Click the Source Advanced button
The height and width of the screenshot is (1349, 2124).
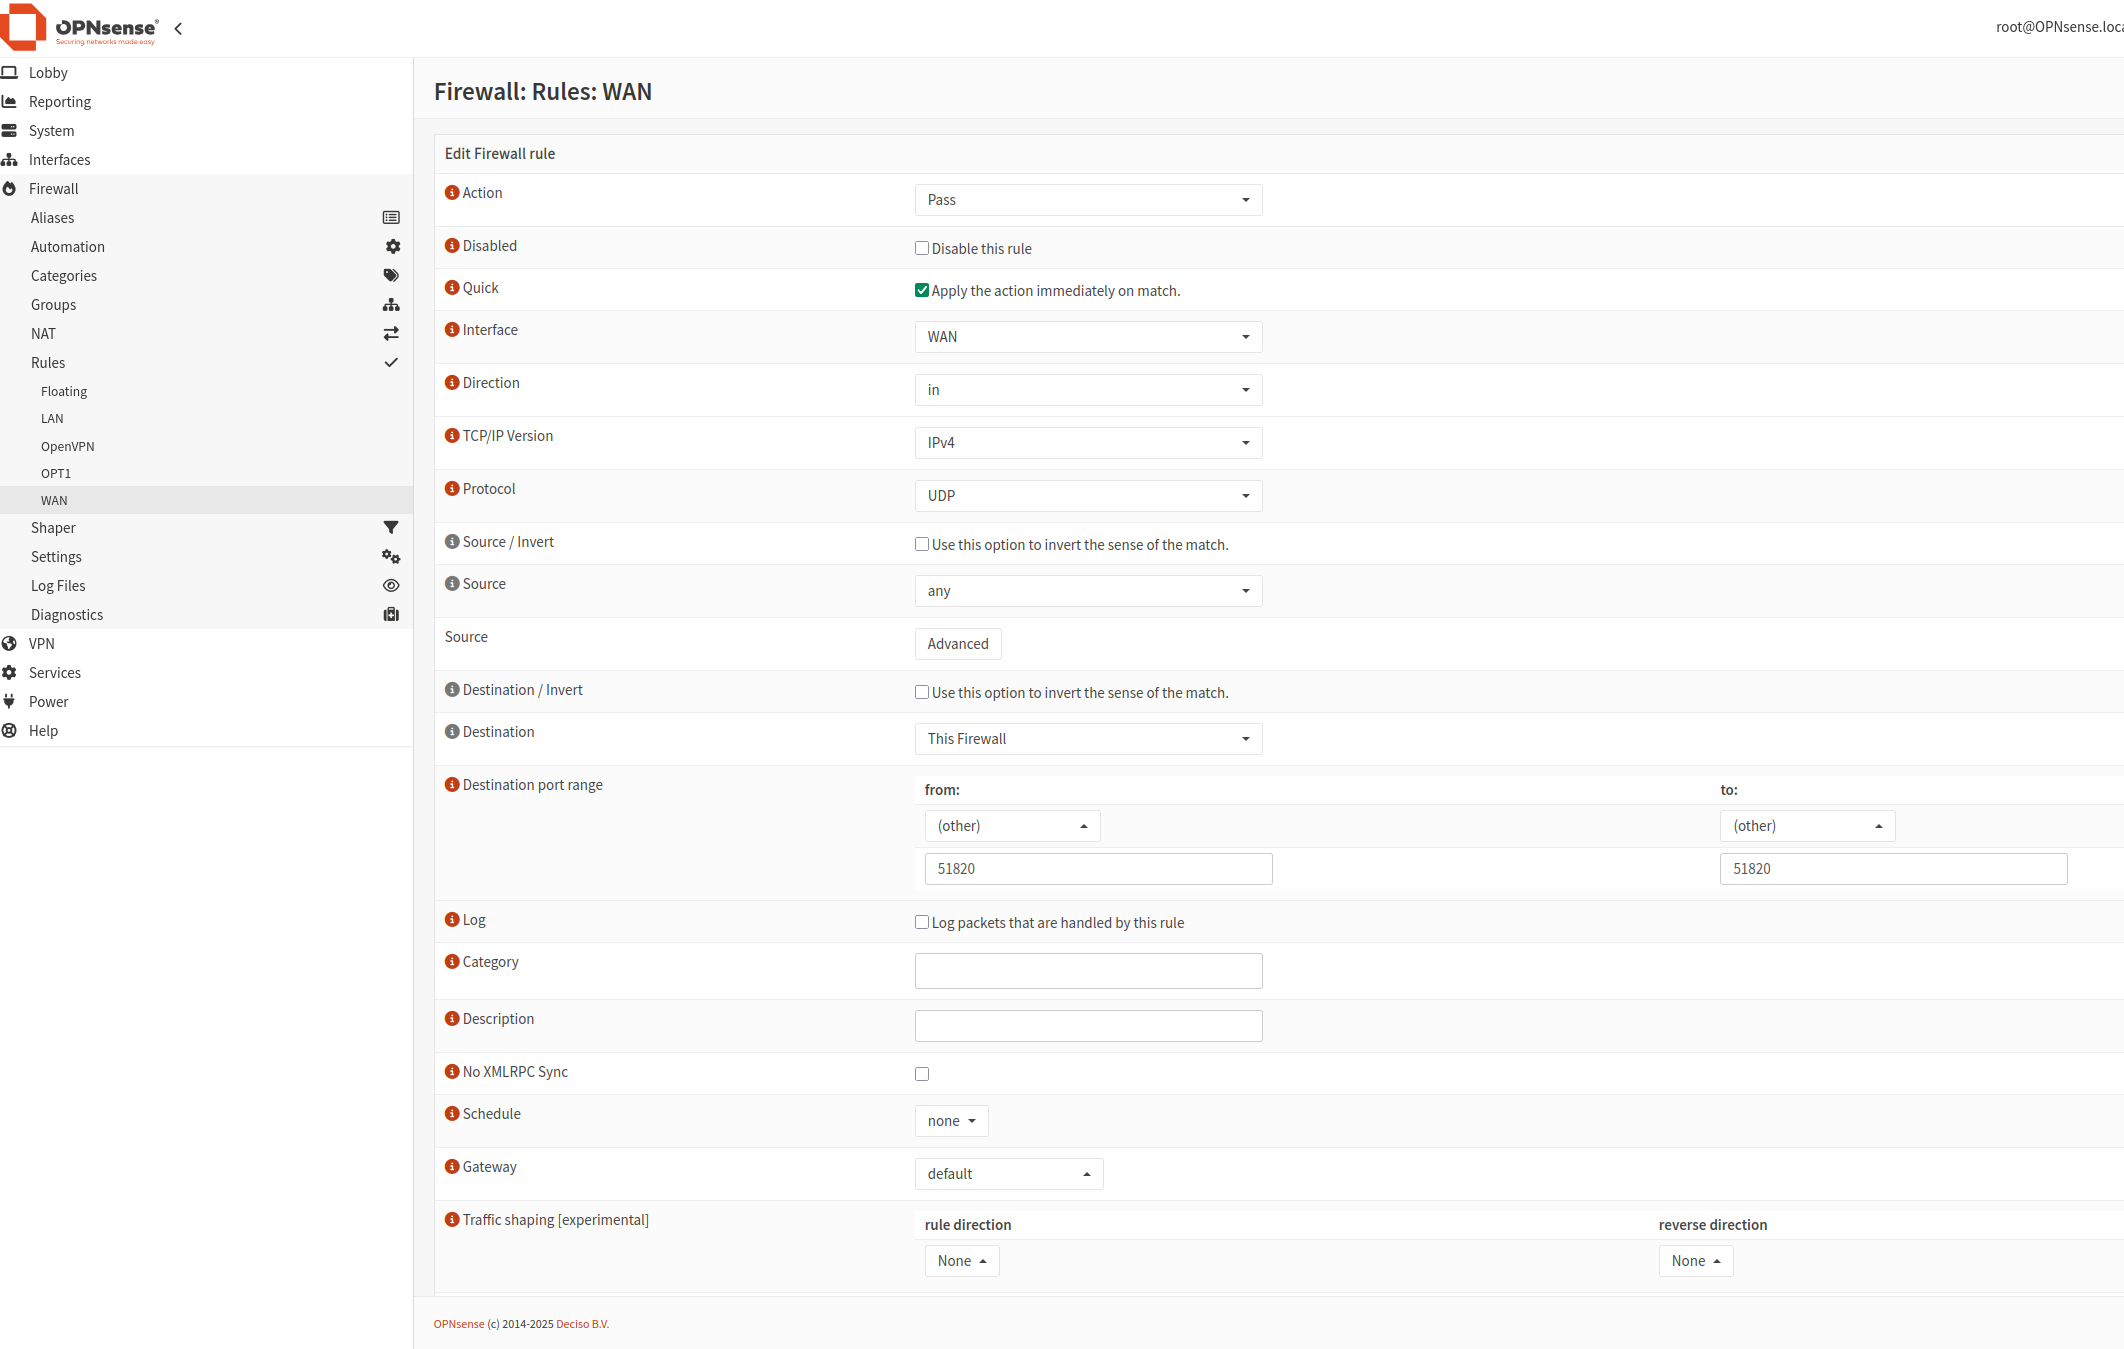[957, 644]
